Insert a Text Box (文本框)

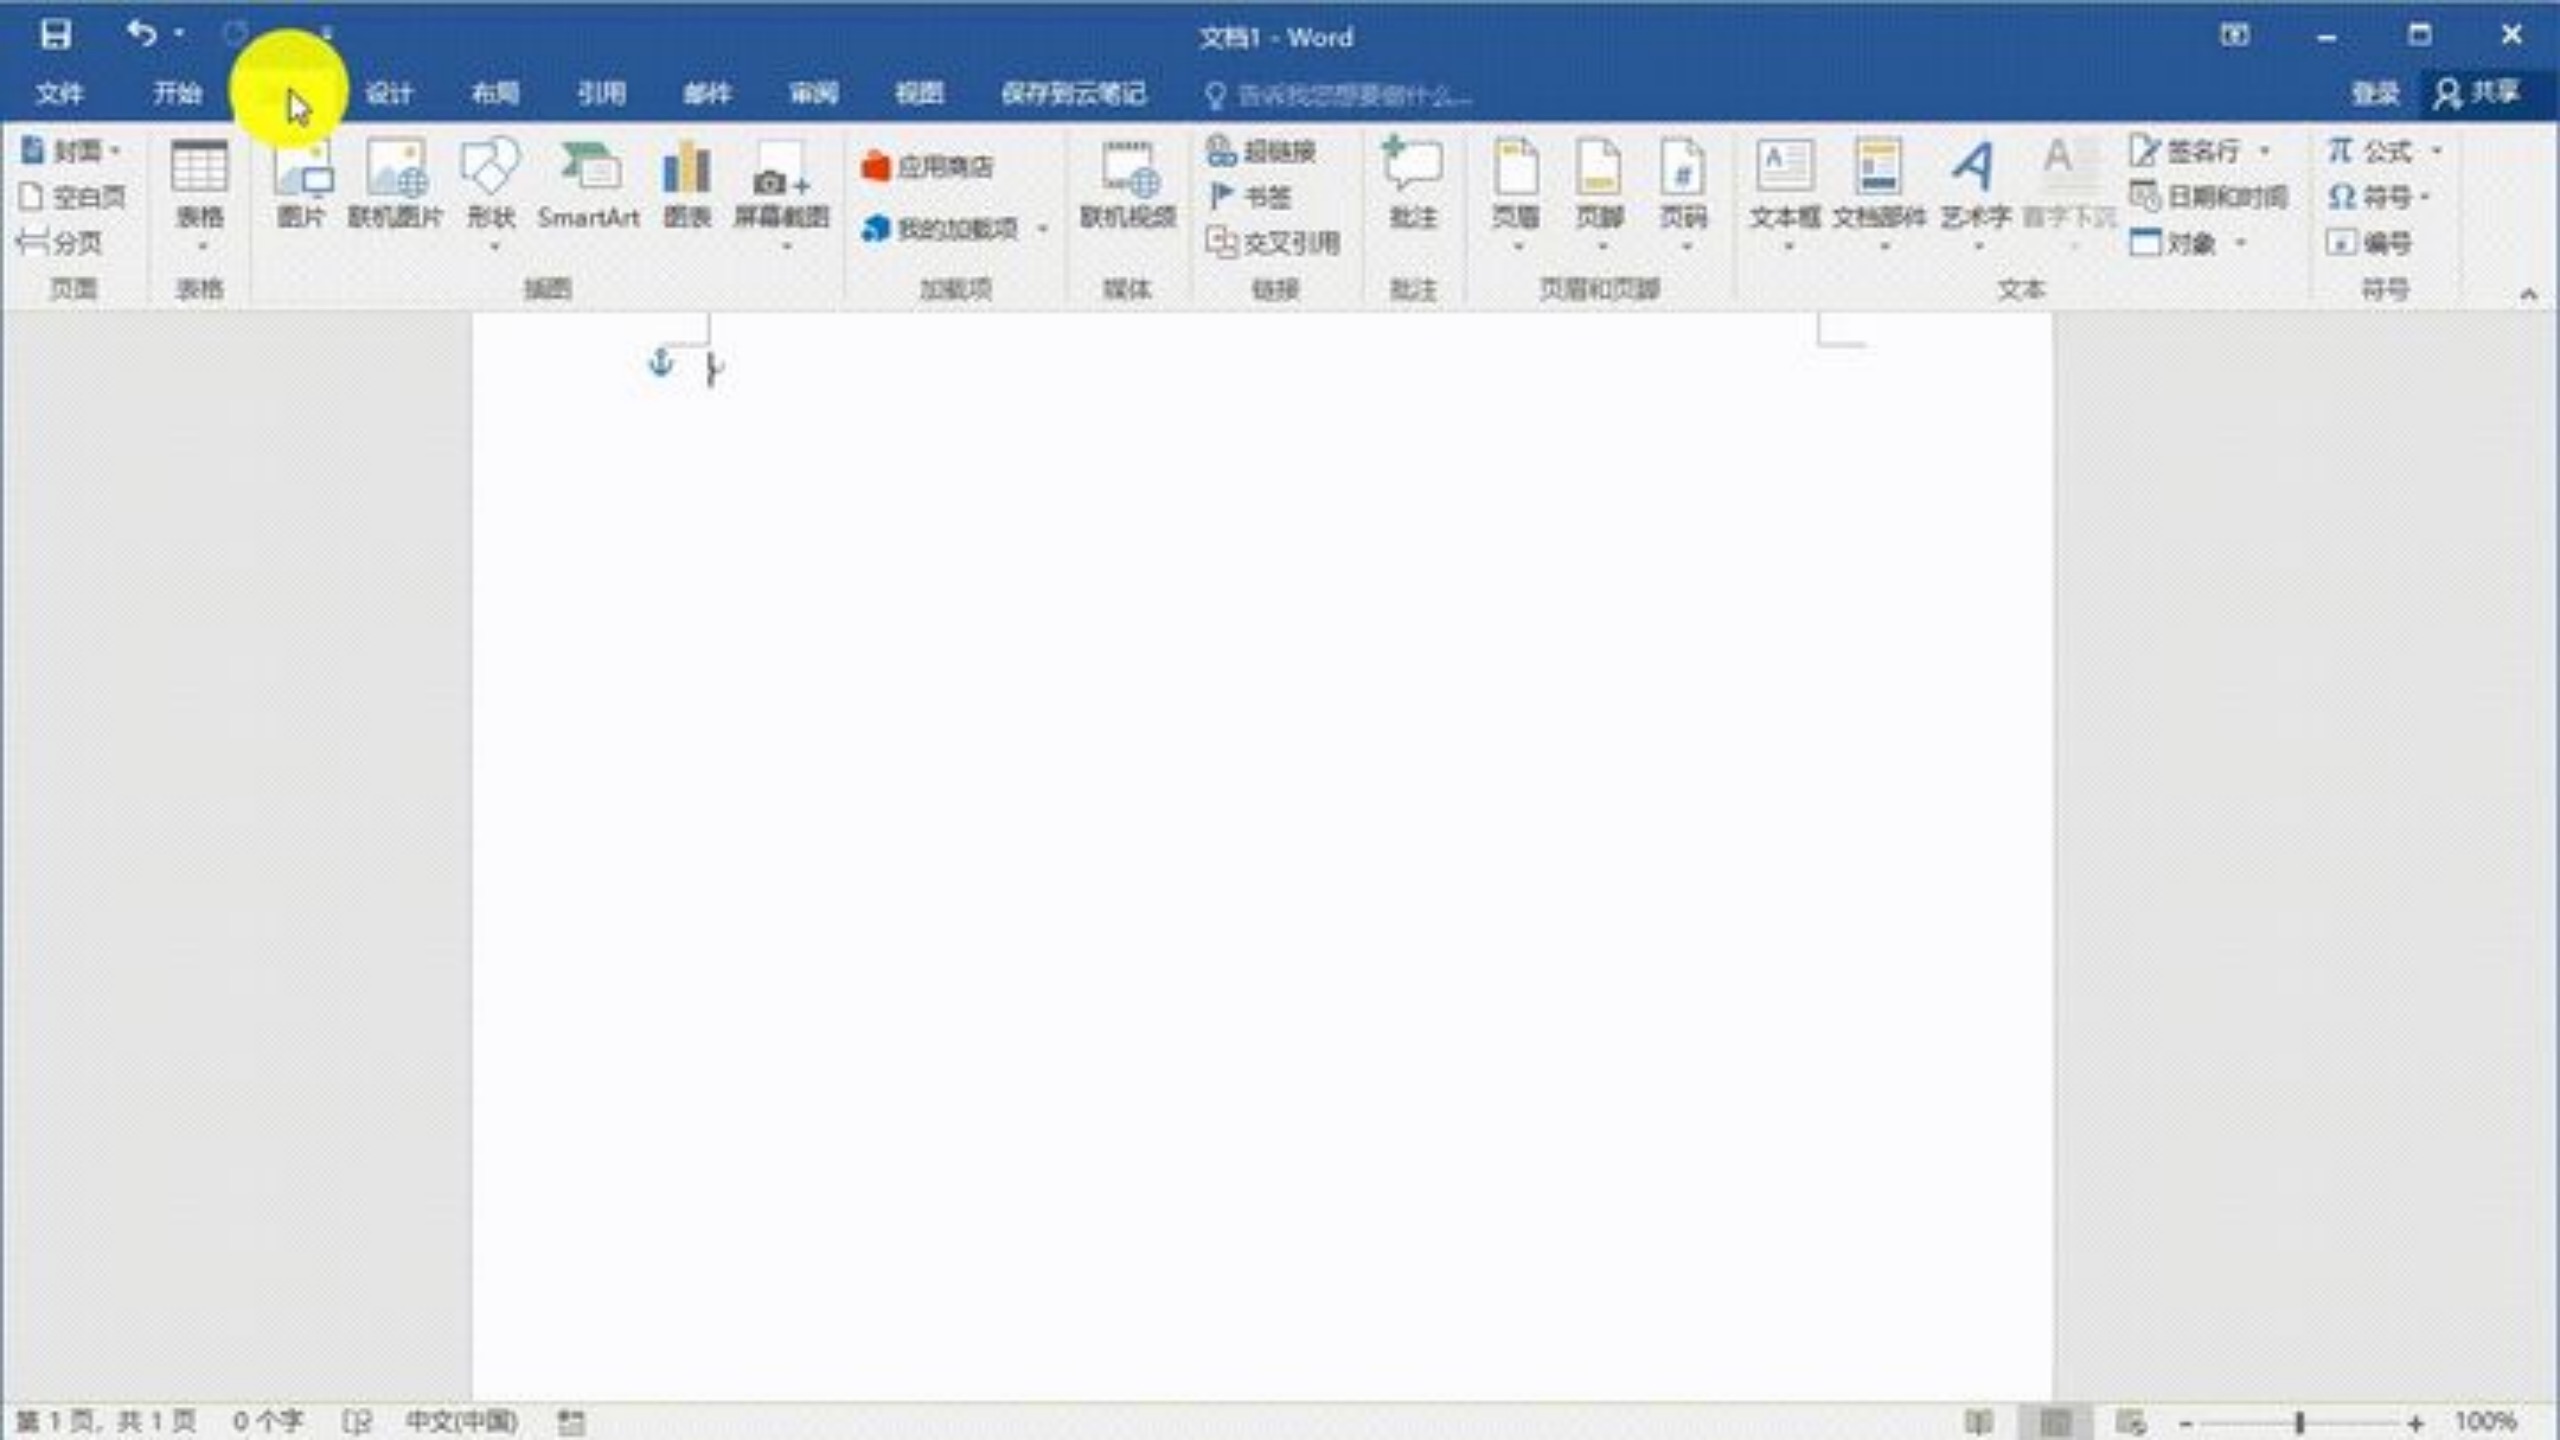(x=1785, y=196)
